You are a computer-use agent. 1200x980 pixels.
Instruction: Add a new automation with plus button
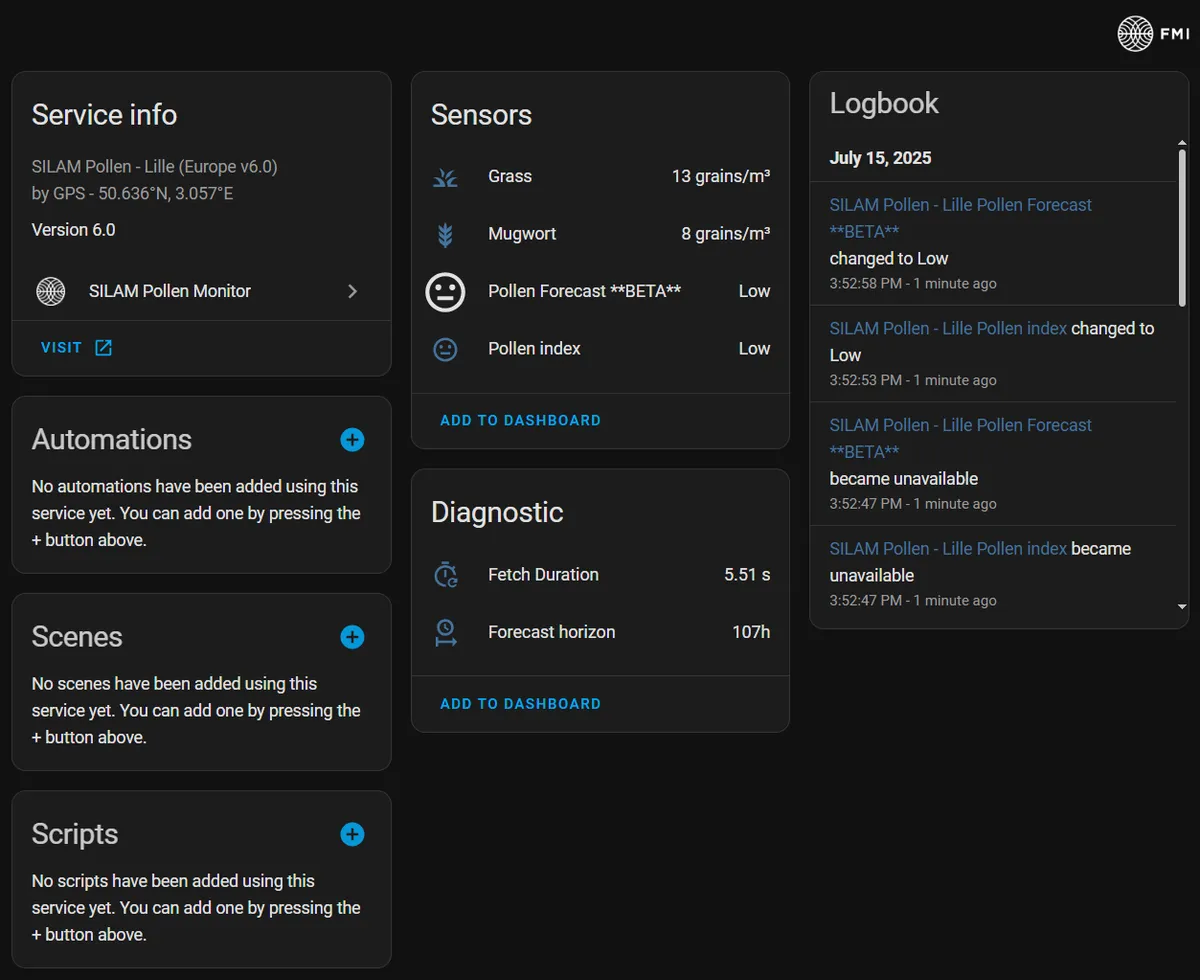[x=352, y=439]
